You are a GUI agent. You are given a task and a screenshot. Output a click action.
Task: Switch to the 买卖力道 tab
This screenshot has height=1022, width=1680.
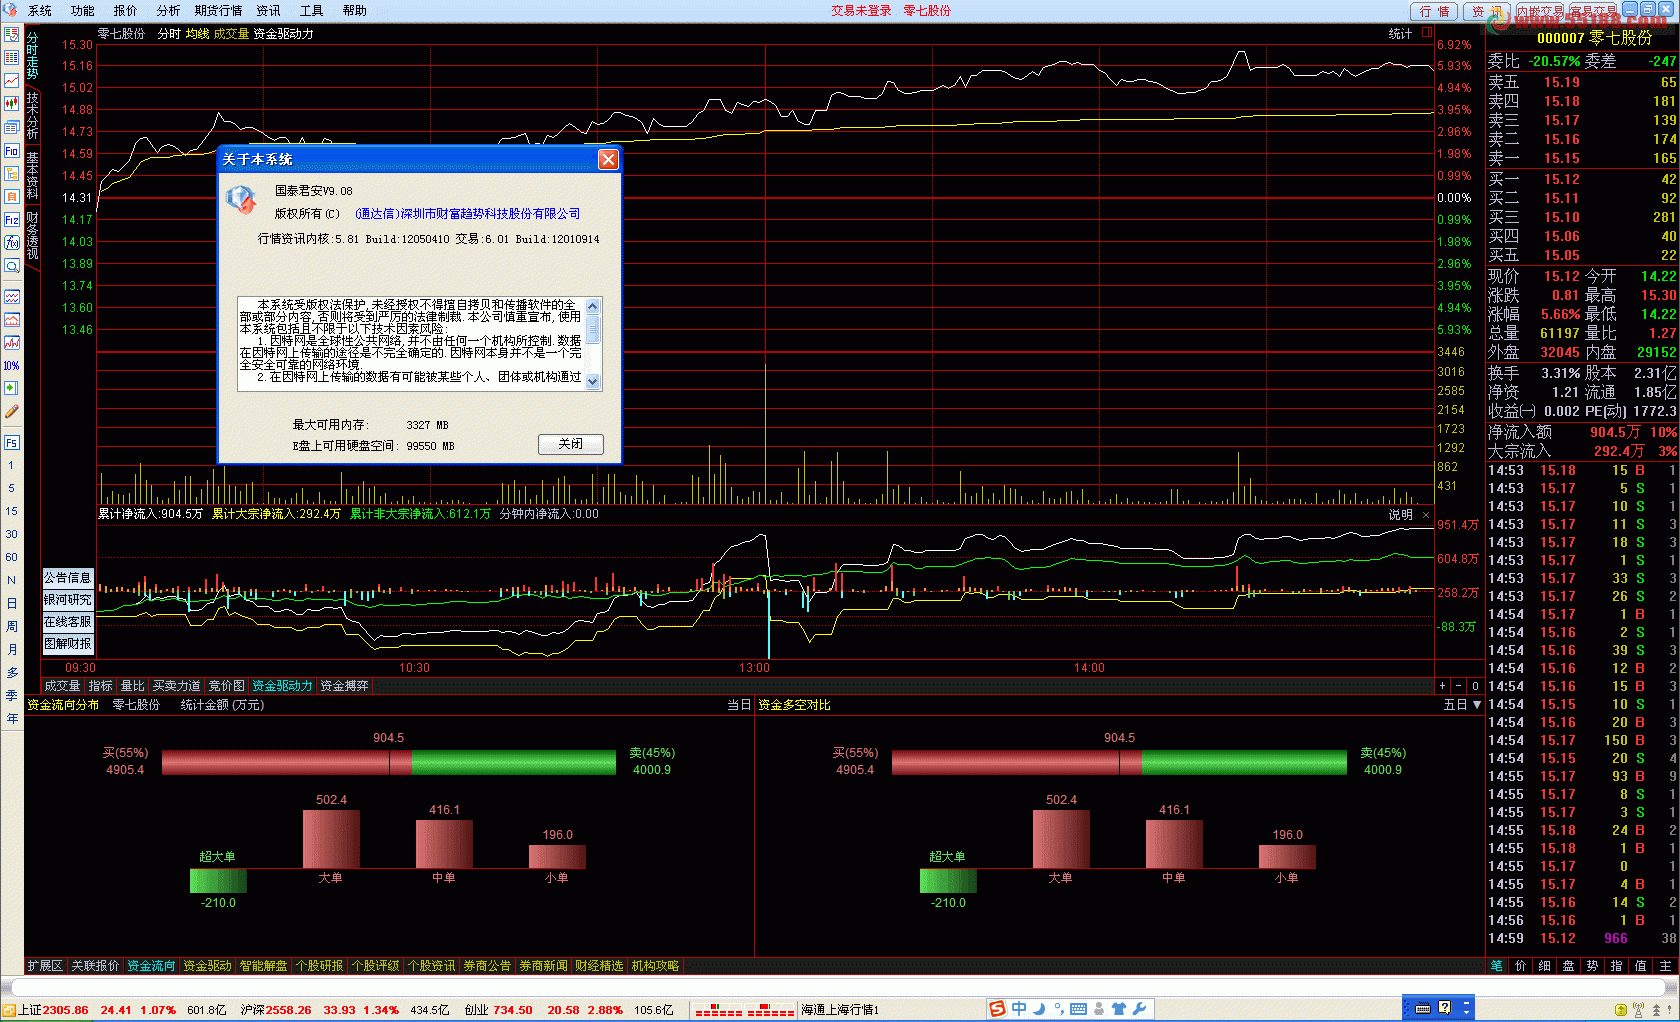click(x=176, y=686)
